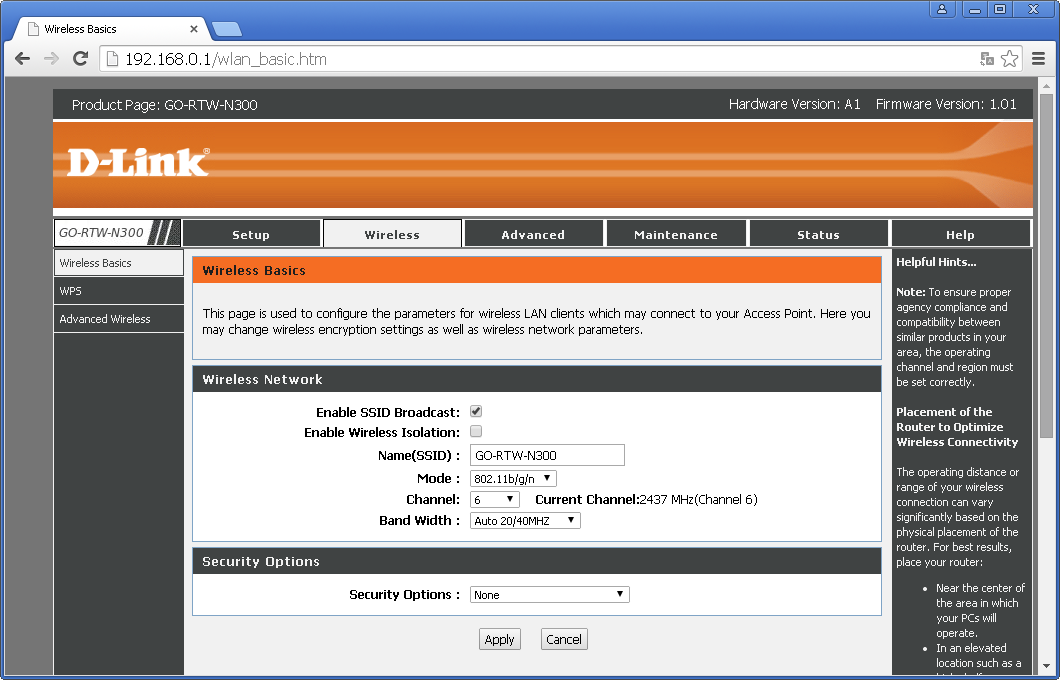The width and height of the screenshot is (1060, 680).
Task: Click the "Current Channel" value text
Action: click(698, 500)
